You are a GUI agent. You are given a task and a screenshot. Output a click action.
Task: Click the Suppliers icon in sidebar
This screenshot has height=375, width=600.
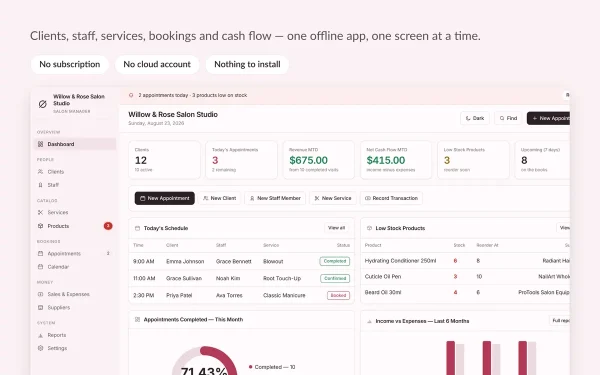(x=41, y=307)
